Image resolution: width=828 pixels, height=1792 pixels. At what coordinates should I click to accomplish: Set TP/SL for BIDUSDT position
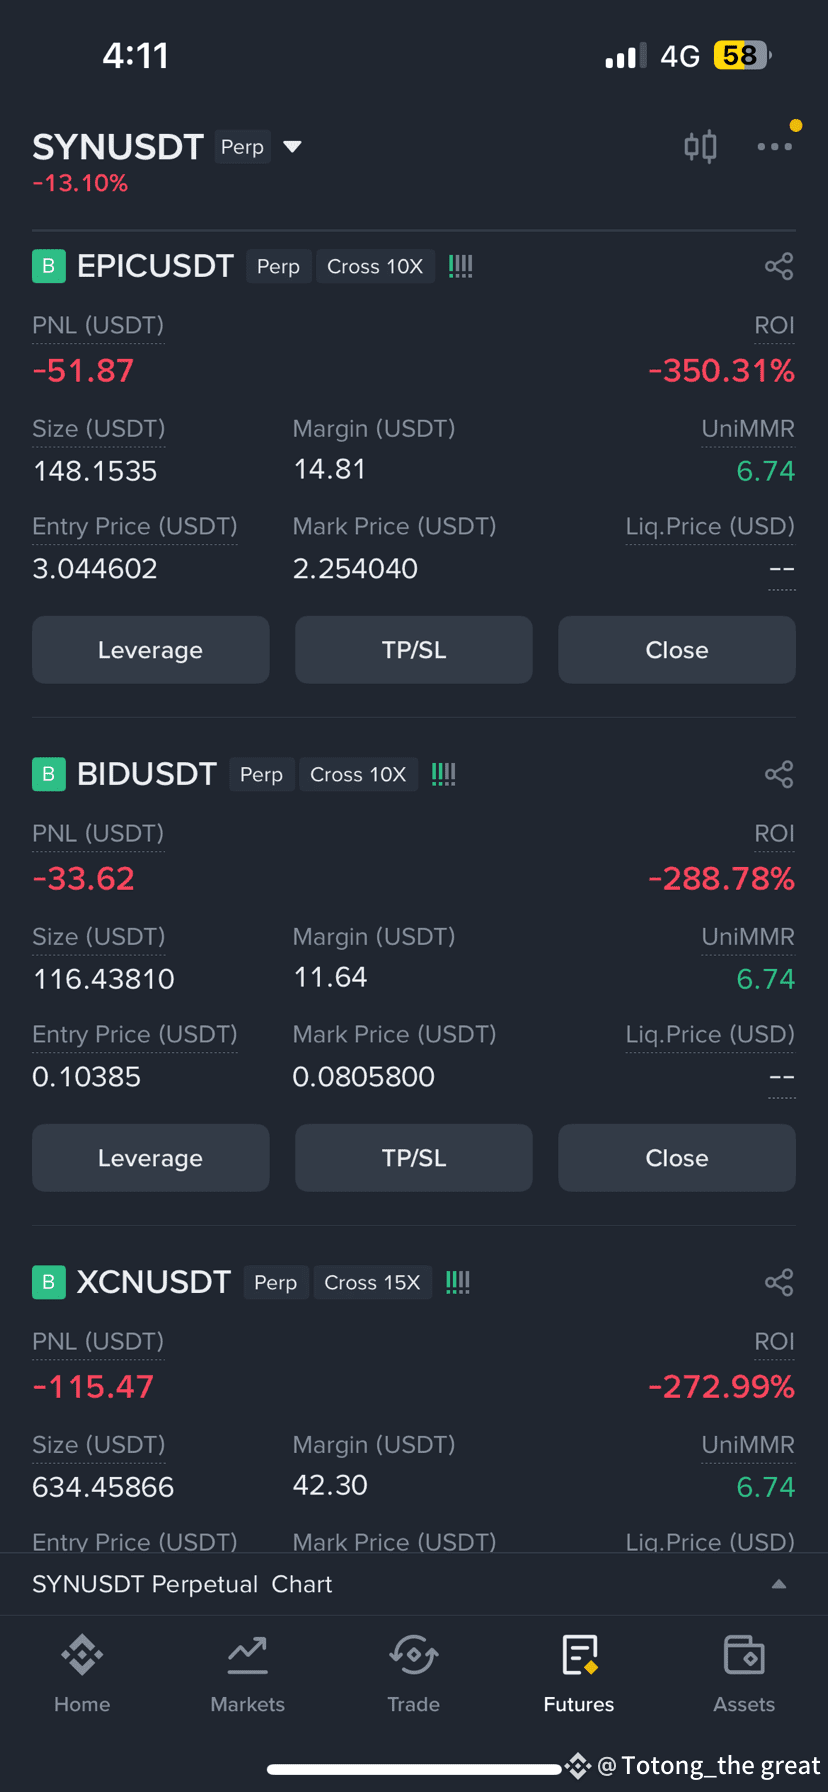(x=414, y=1158)
